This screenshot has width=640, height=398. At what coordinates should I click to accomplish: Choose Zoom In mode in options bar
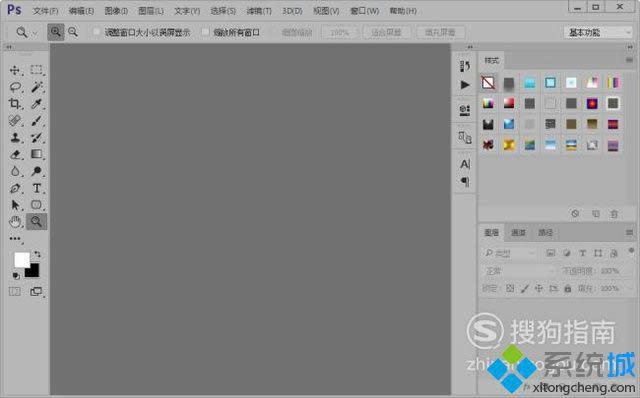[56, 32]
